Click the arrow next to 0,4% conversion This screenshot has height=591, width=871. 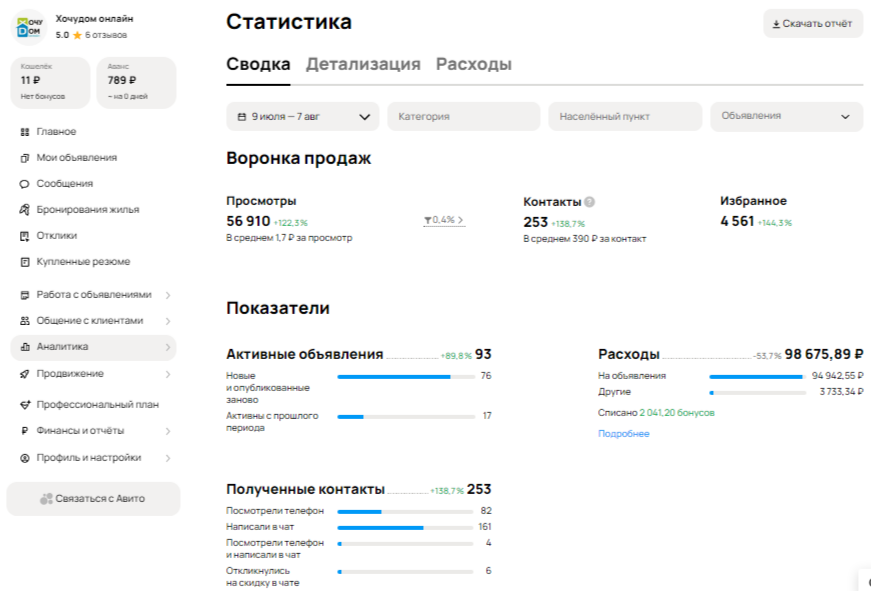coord(460,220)
